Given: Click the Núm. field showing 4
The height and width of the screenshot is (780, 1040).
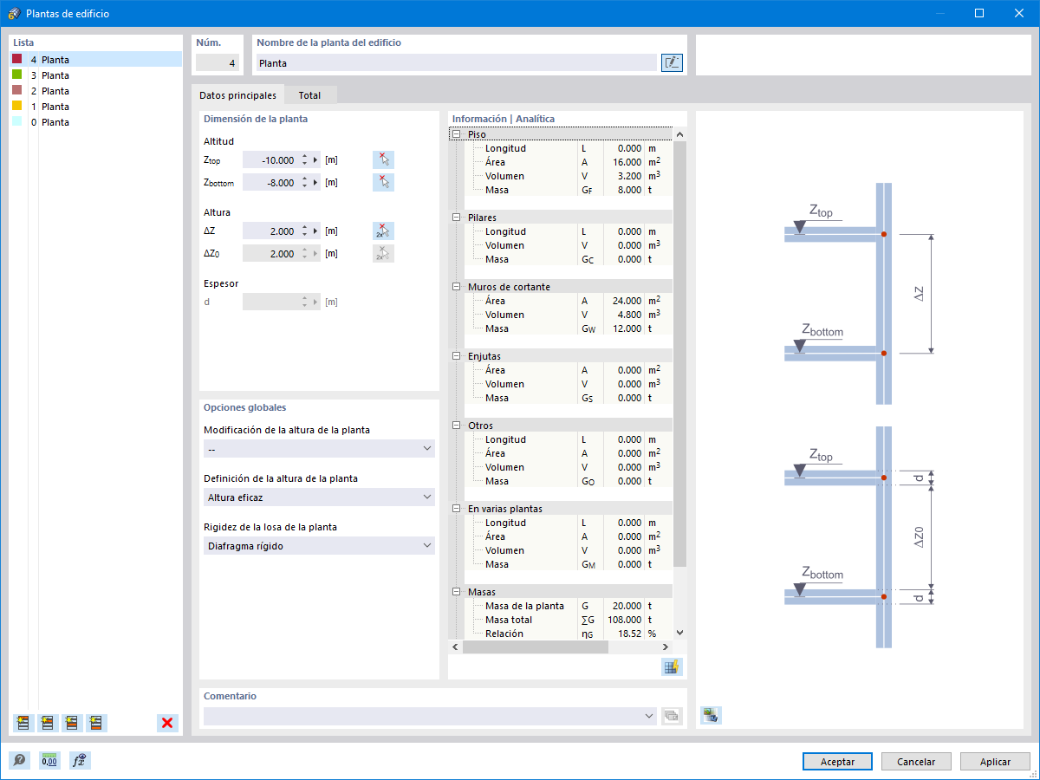Looking at the screenshot, I should 218,63.
